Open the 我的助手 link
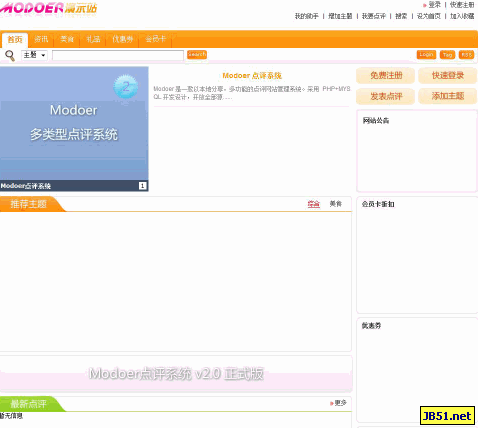 click(x=306, y=16)
